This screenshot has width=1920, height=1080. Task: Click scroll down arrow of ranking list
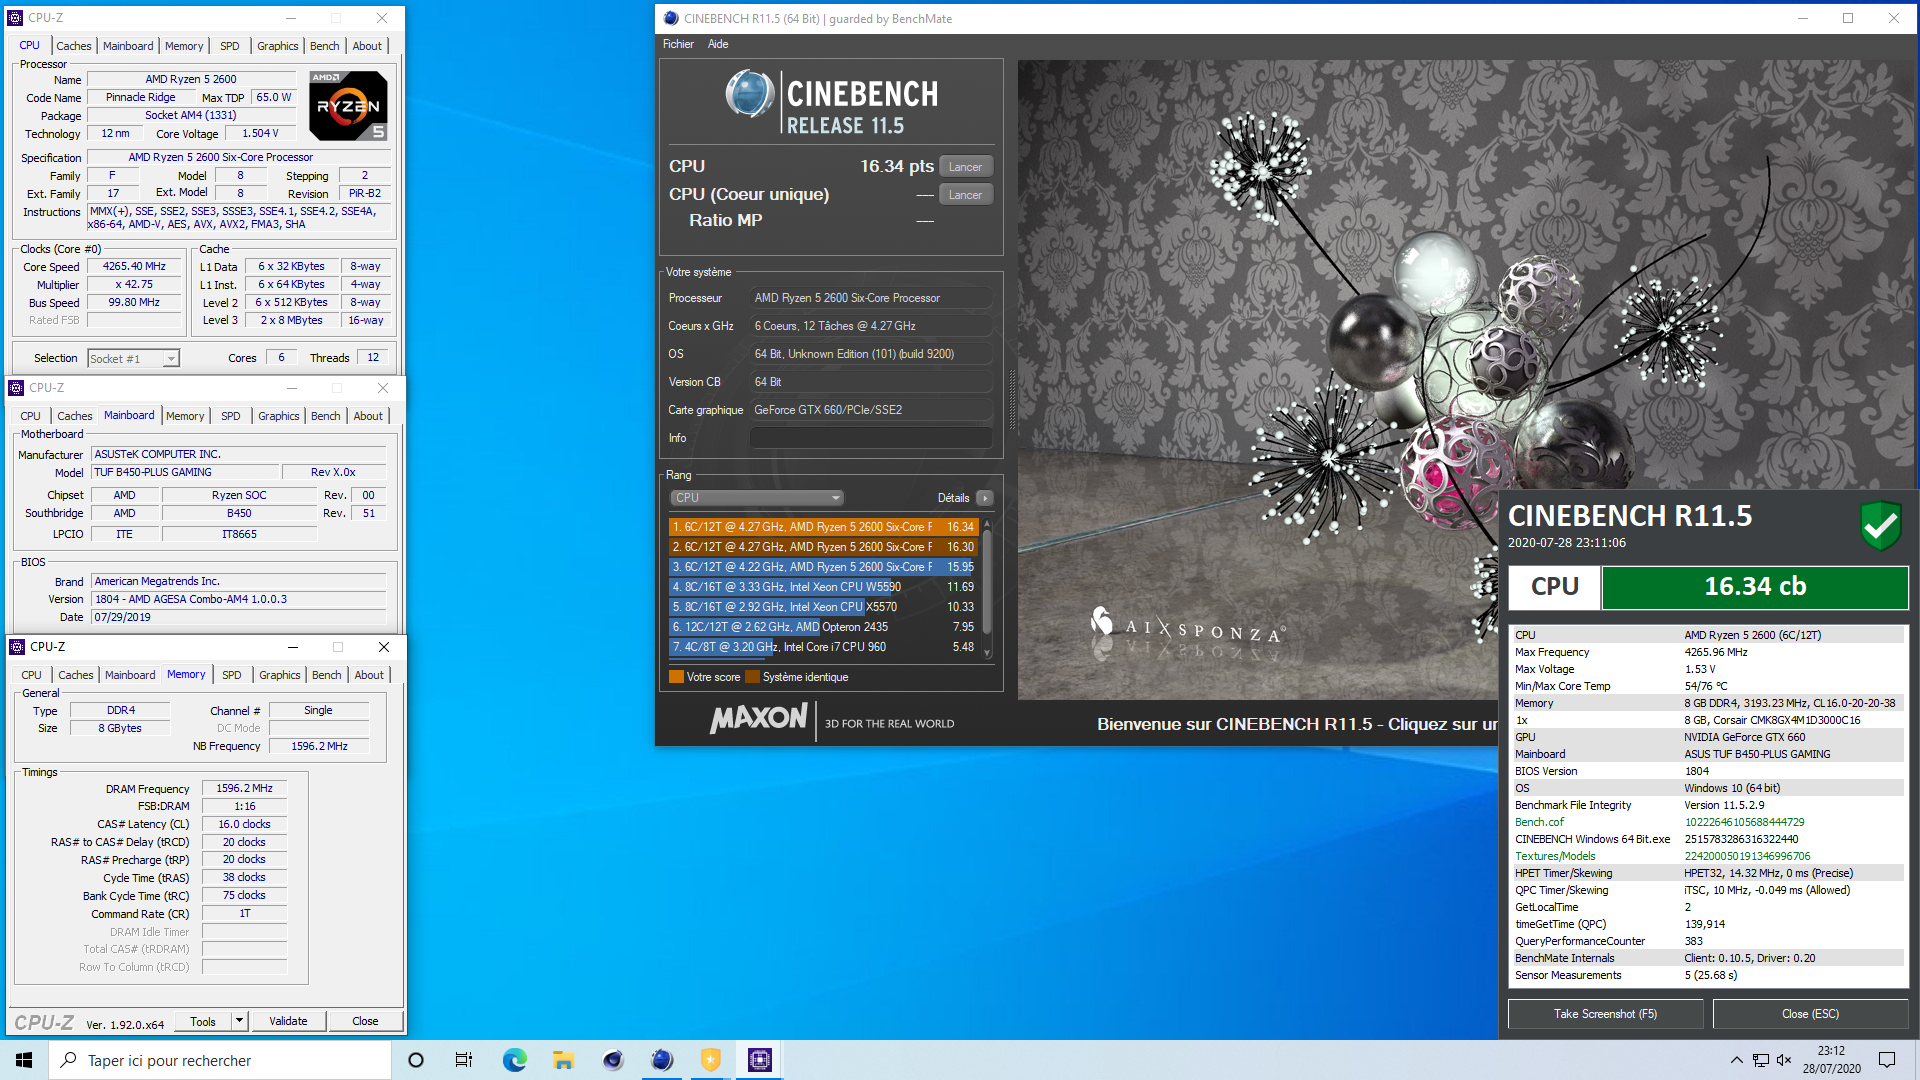[988, 653]
